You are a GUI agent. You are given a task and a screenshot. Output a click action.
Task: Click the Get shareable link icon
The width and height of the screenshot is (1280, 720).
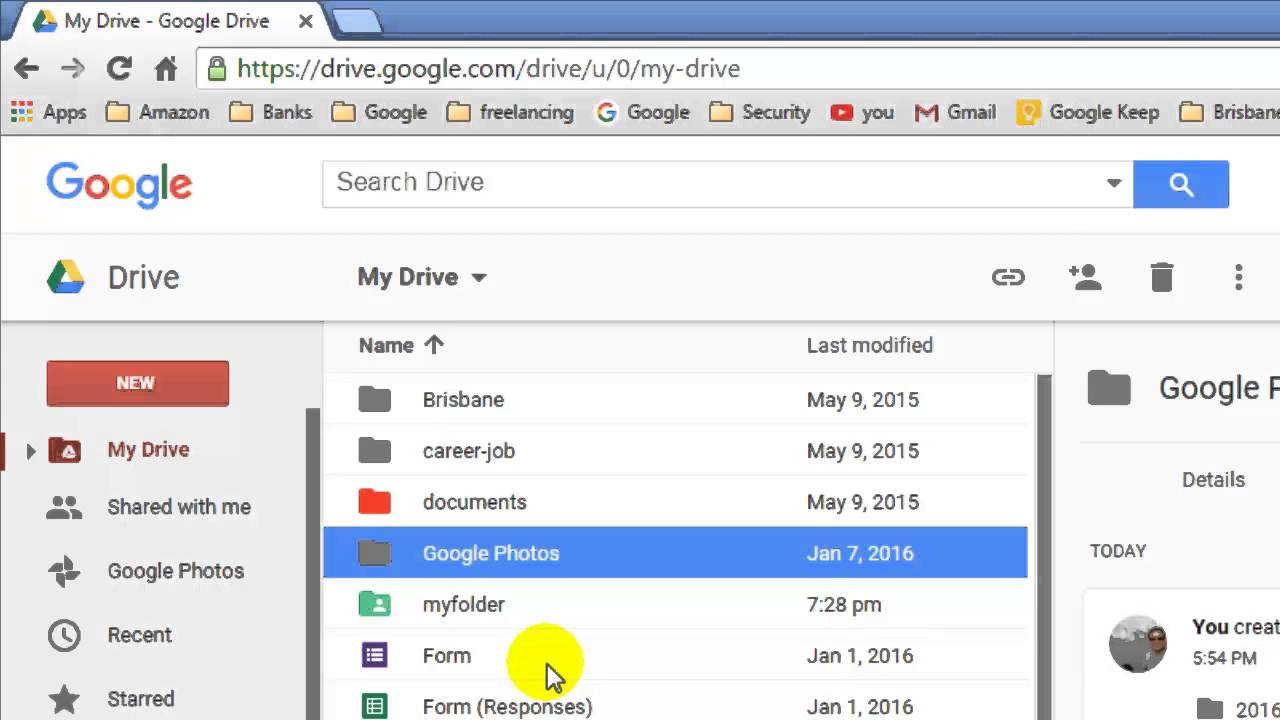point(1008,277)
